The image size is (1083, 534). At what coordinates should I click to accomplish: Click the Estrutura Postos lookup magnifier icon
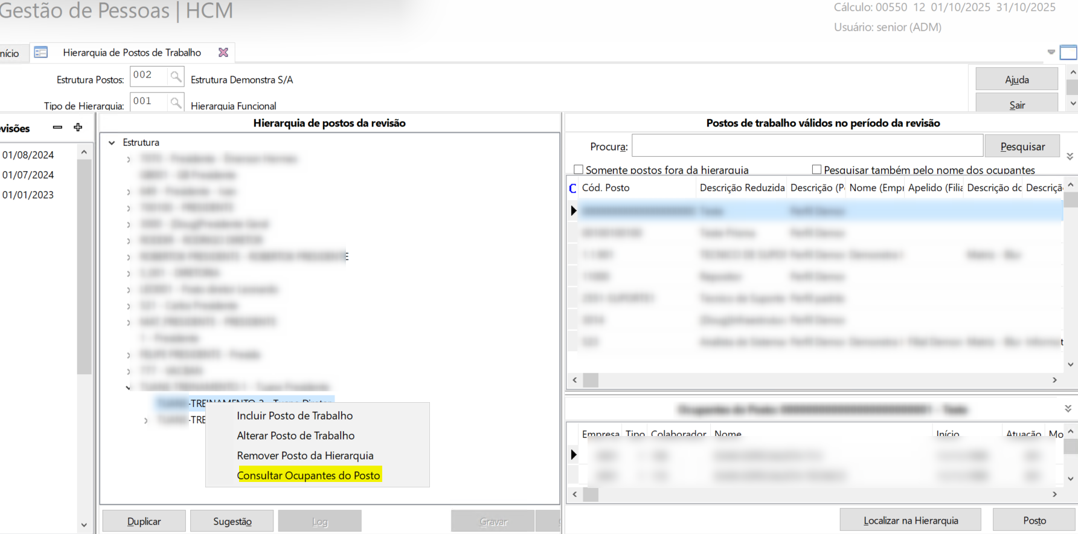[x=176, y=77]
